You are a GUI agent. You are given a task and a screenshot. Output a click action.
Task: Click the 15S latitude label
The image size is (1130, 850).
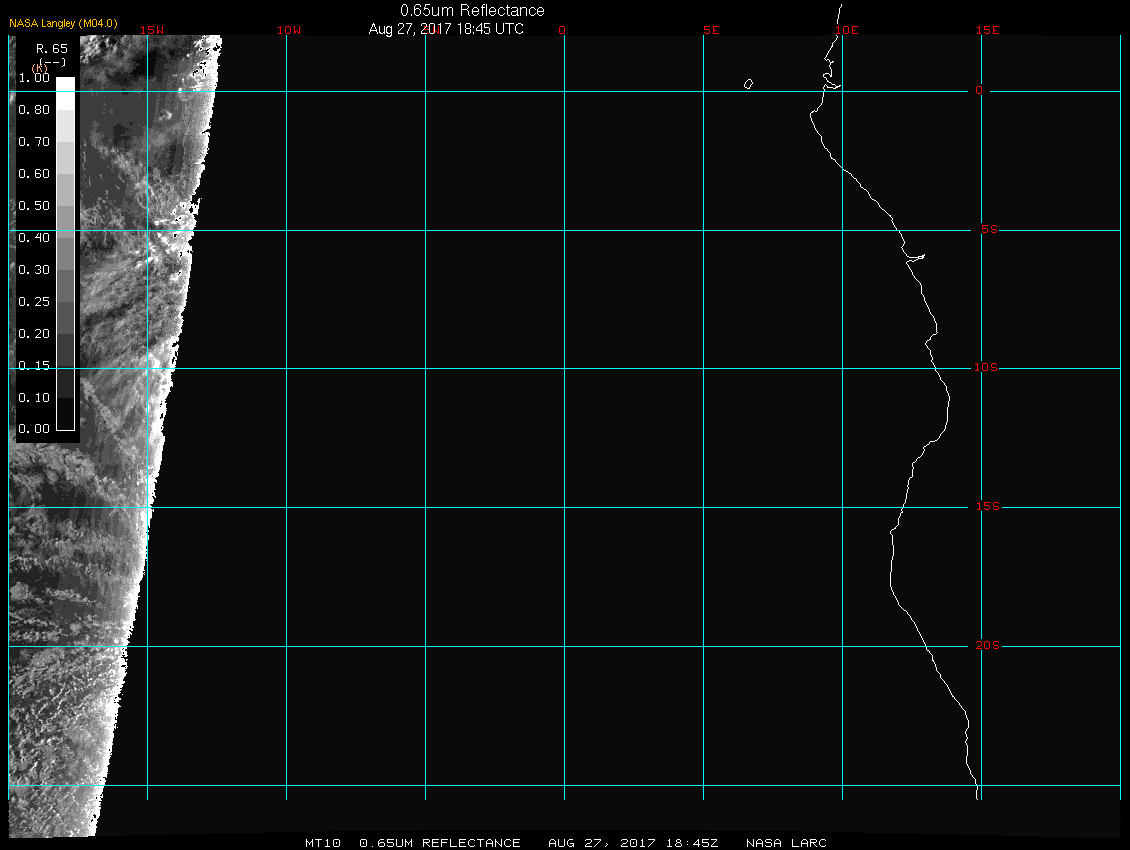(x=987, y=507)
